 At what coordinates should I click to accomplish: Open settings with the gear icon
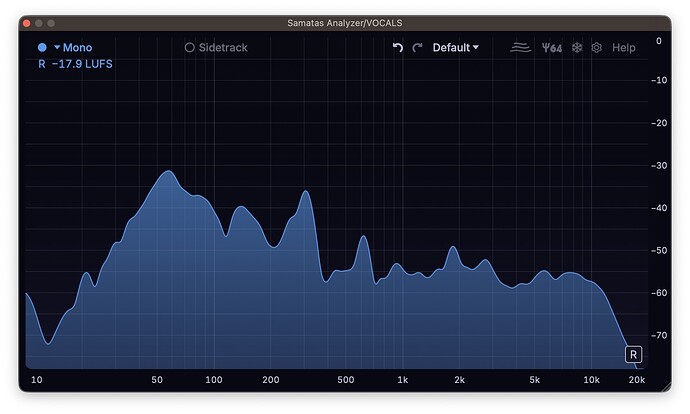tap(596, 48)
